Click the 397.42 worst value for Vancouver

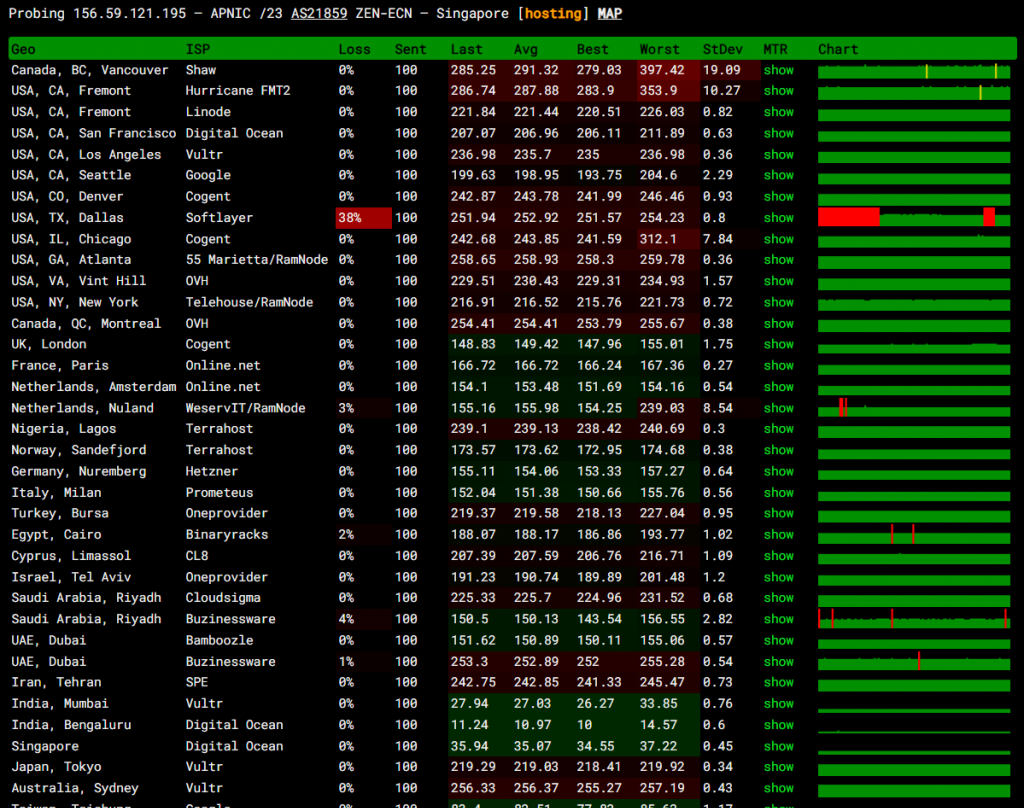(x=662, y=70)
